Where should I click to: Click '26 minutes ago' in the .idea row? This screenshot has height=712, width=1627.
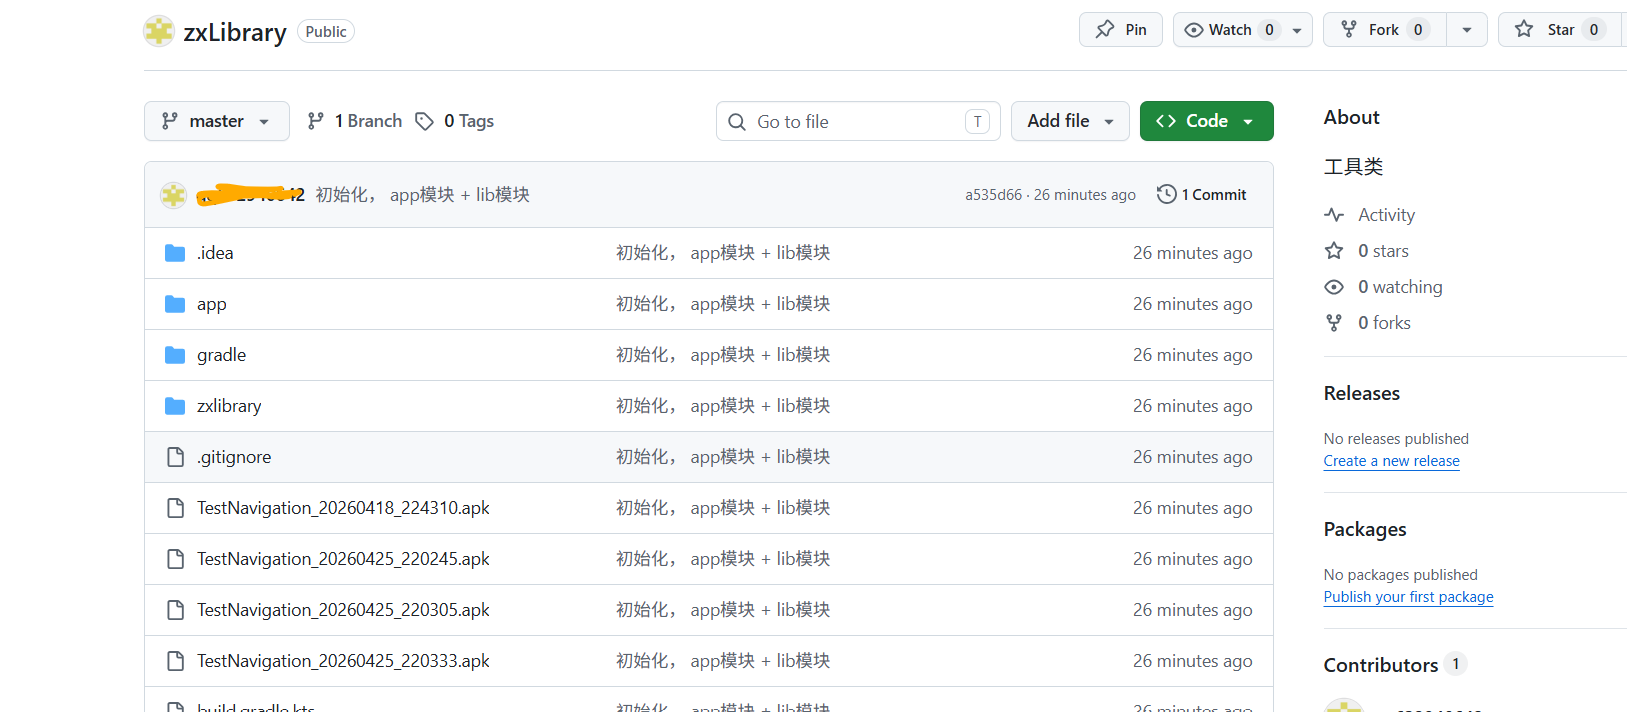(1192, 253)
